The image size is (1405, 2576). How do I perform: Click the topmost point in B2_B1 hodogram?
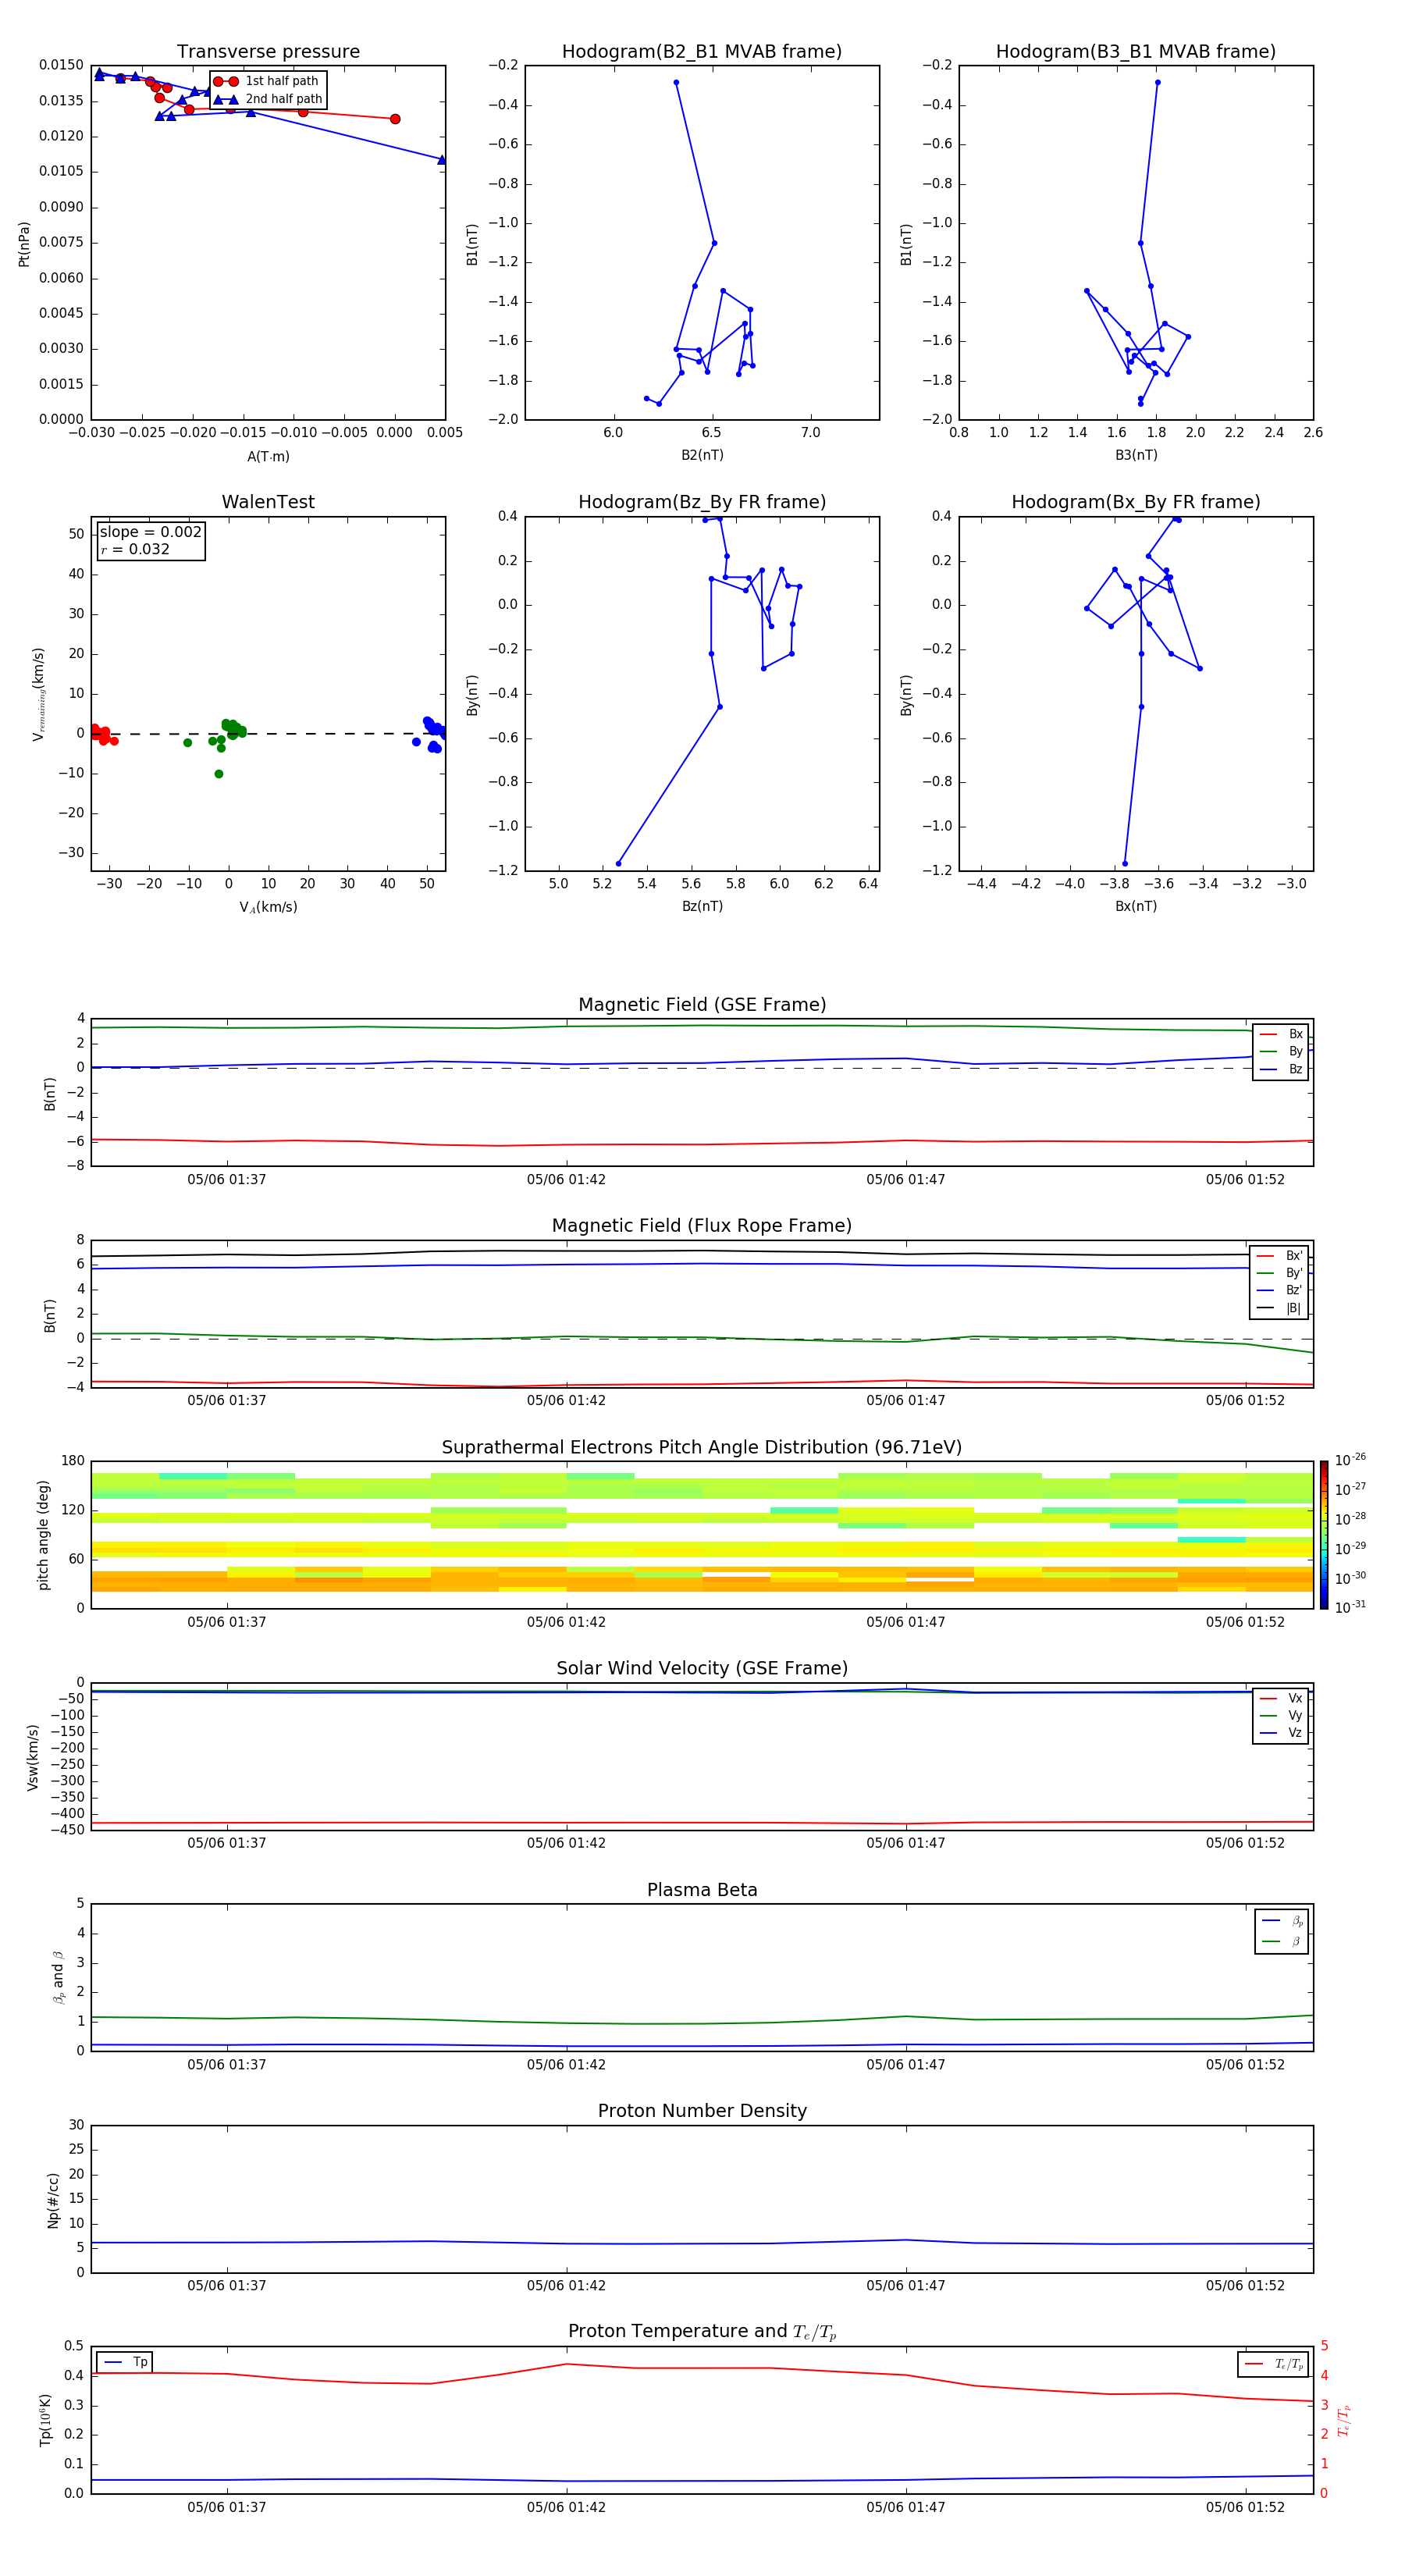[676, 82]
